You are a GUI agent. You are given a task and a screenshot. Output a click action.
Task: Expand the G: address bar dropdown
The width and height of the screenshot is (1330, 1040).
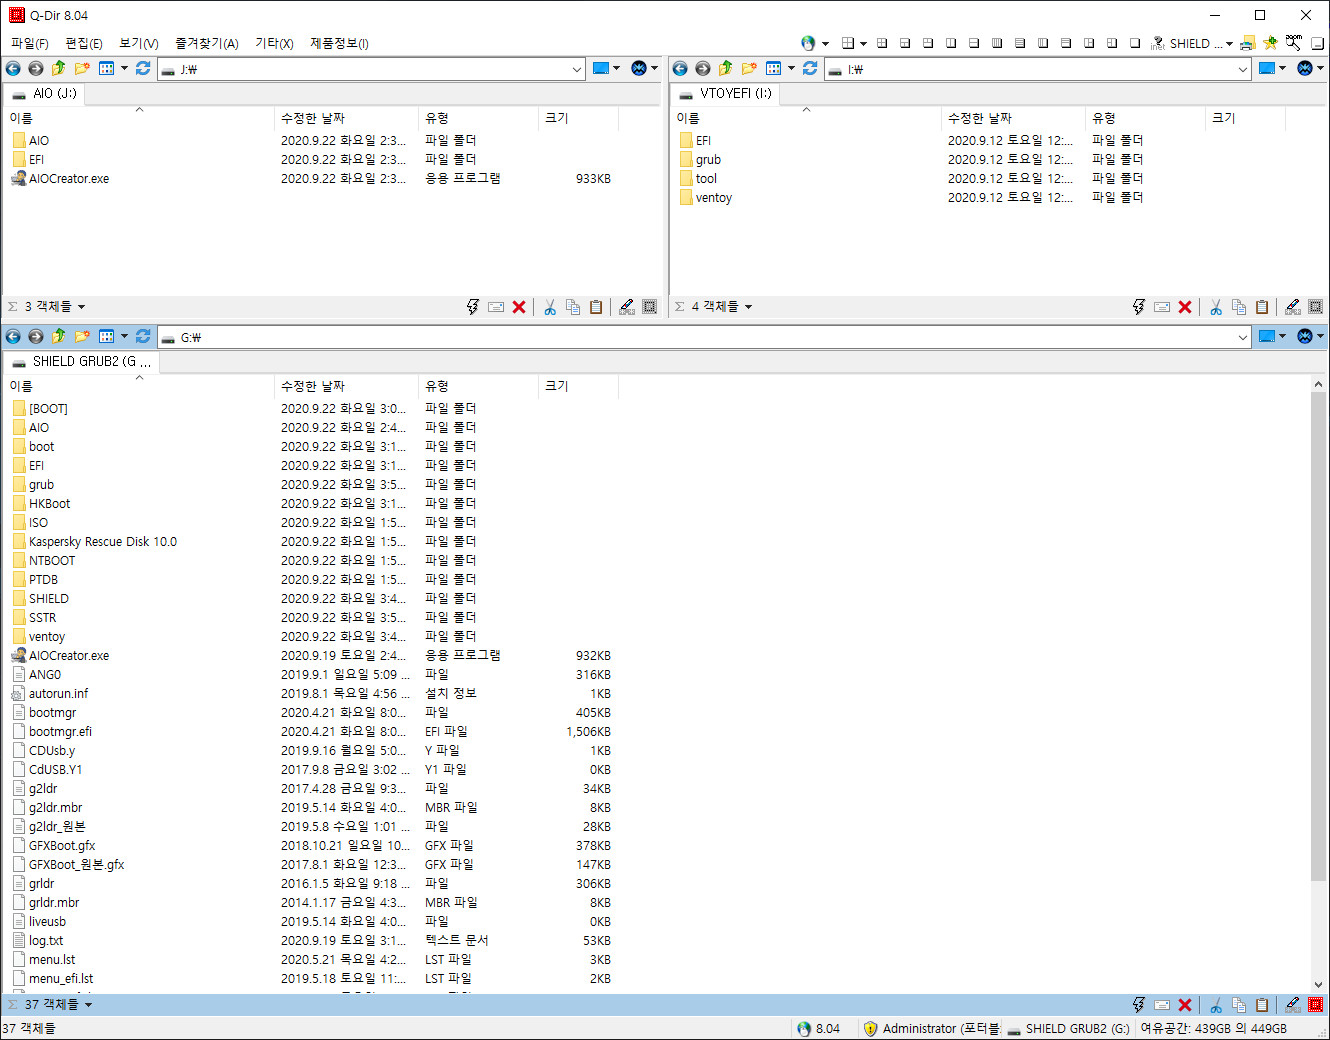pyautogui.click(x=1243, y=337)
